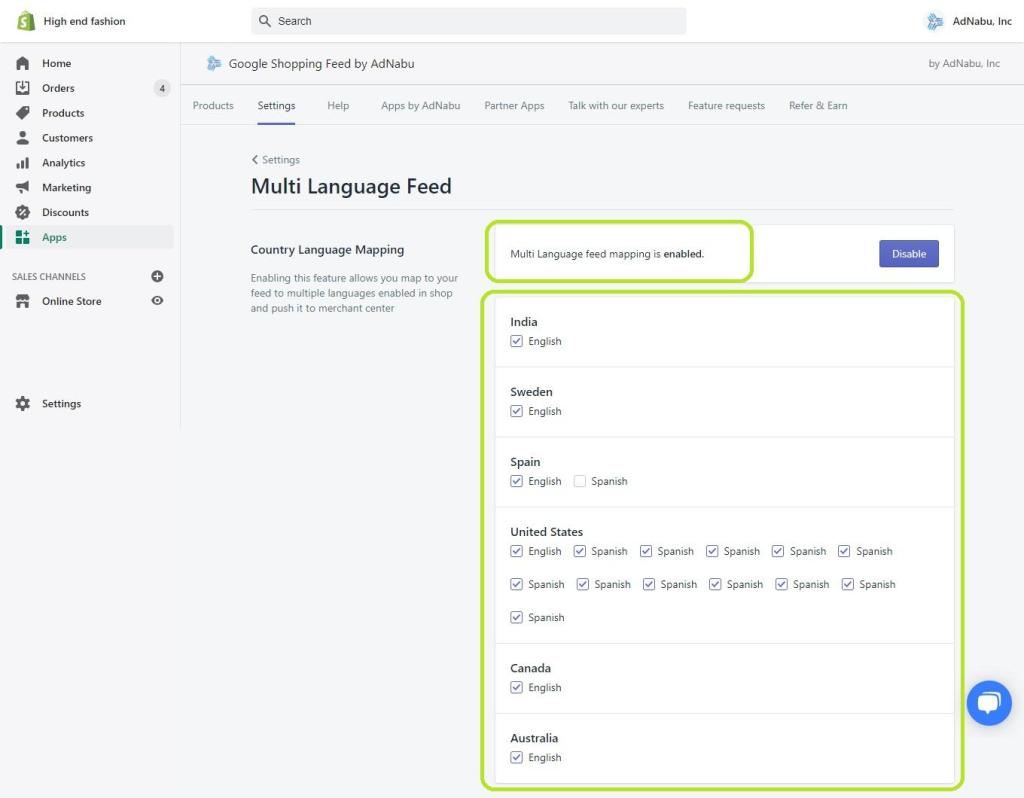Click the AdNabu, Inc account name
Viewport: 1024px width, 798px height.
click(x=982, y=21)
